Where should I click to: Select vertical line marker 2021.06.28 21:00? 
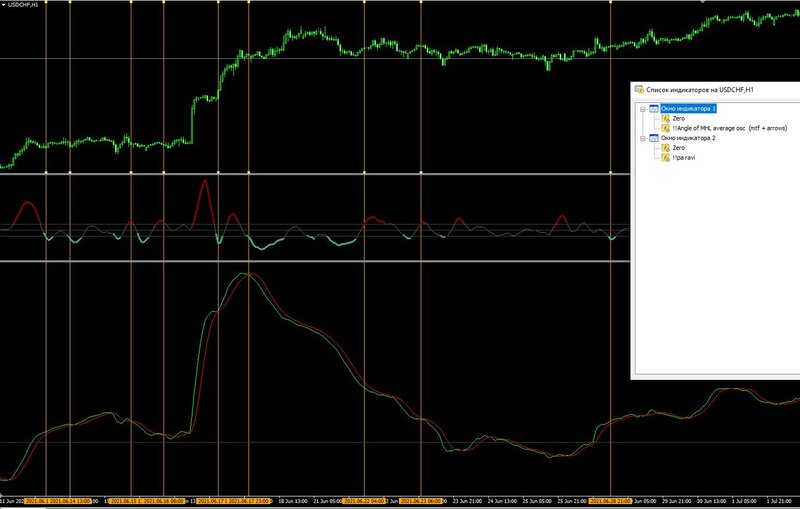610,501
